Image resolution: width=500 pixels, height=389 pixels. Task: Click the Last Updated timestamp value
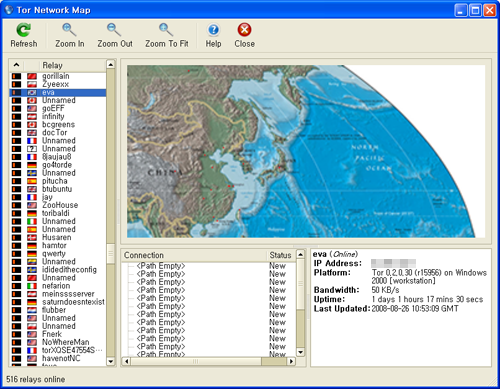pyautogui.click(x=415, y=309)
